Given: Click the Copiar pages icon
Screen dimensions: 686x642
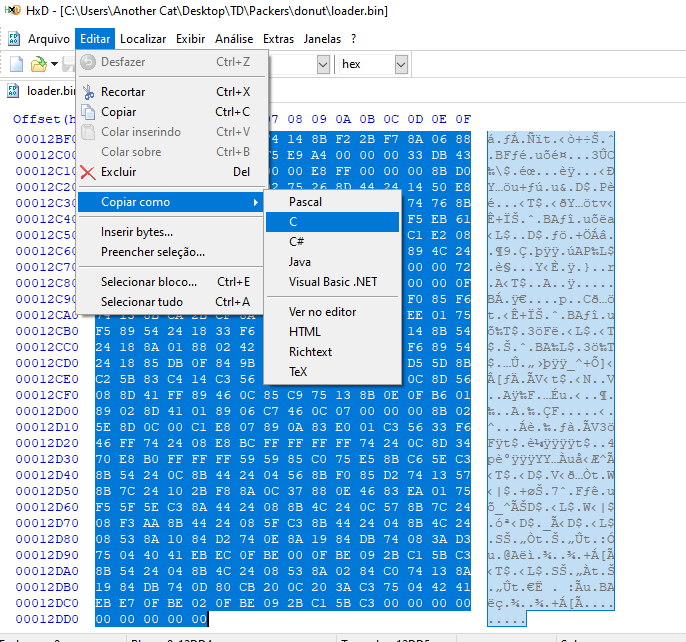Looking at the screenshot, I should pos(88,112).
